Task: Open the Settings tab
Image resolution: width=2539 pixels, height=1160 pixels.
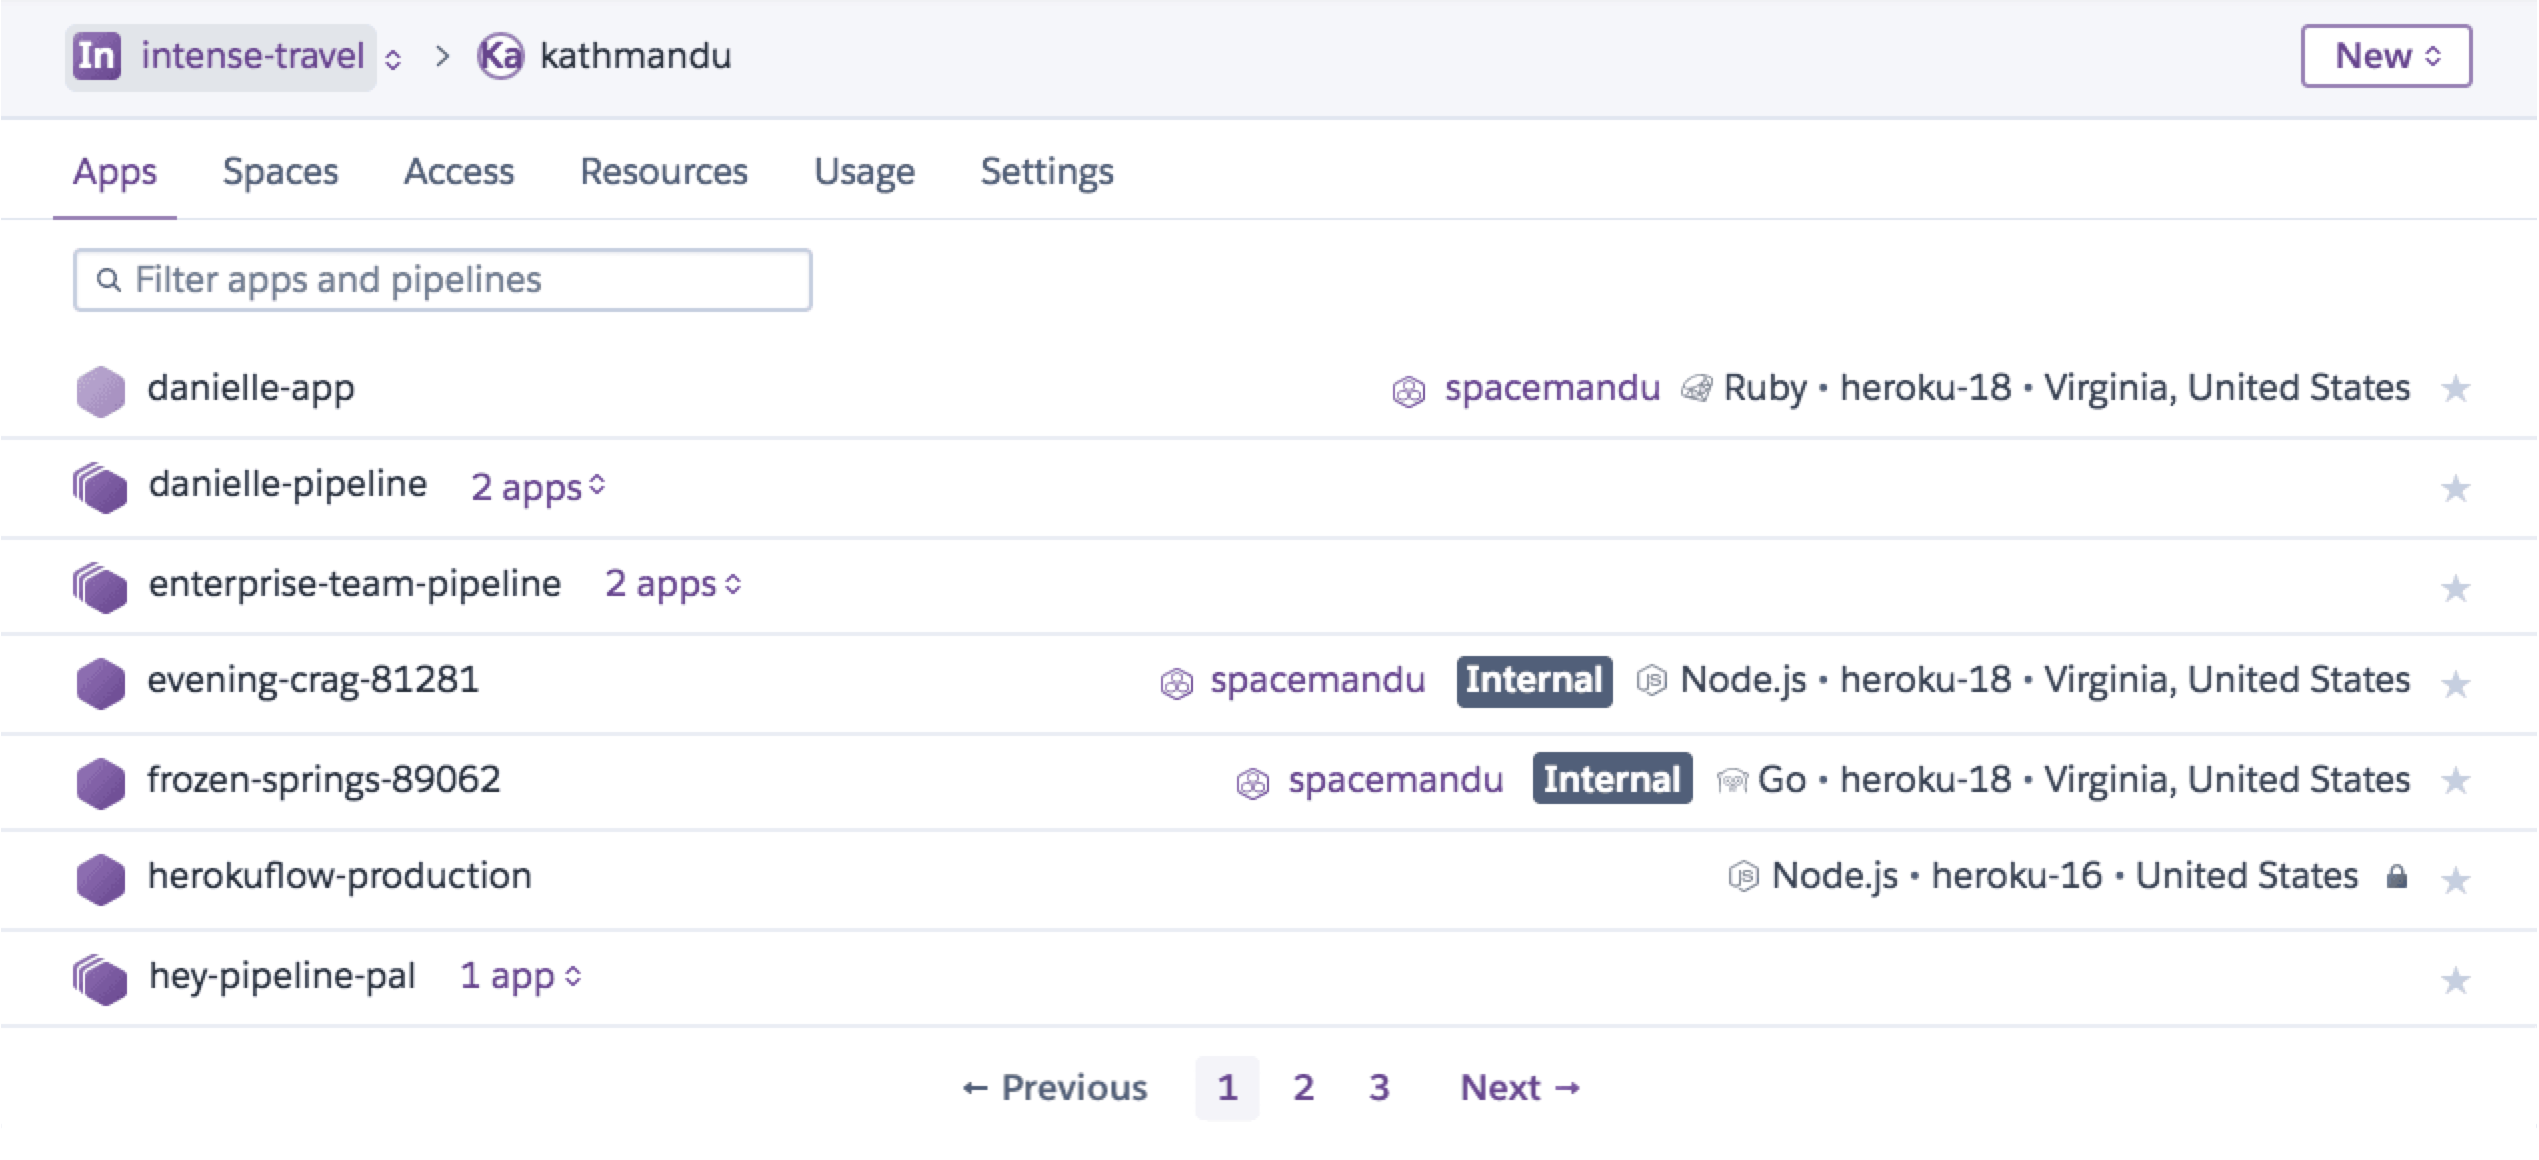Action: [1047, 172]
